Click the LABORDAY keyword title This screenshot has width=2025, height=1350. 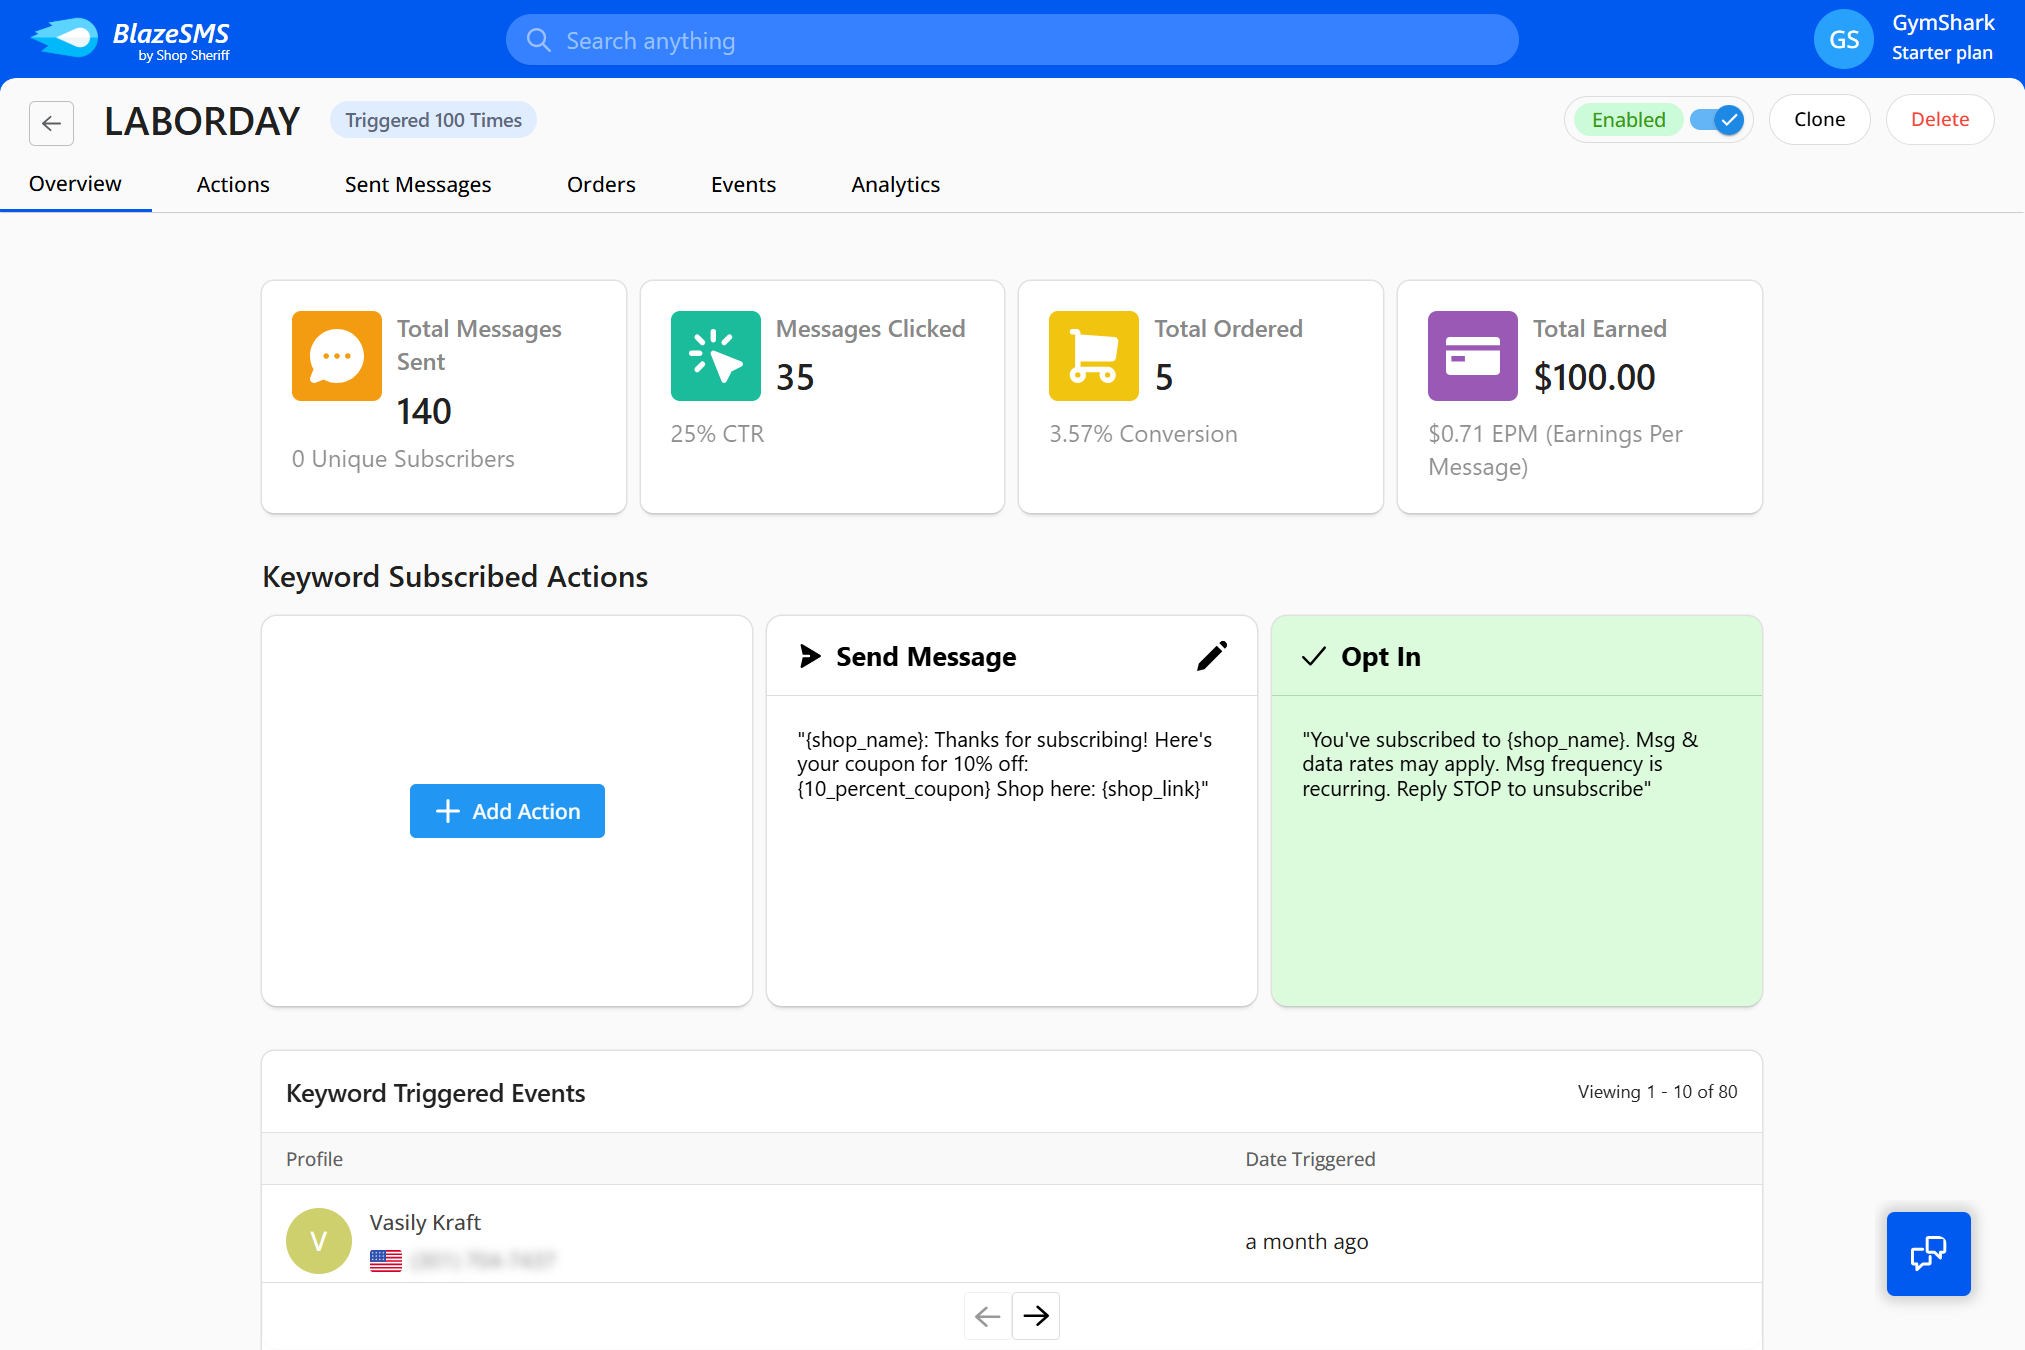point(202,122)
